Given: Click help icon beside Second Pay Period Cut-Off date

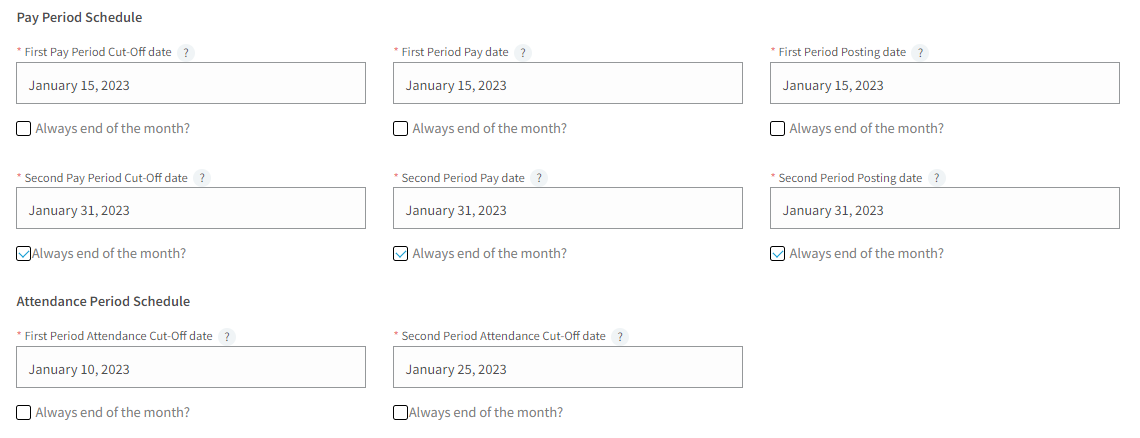Looking at the screenshot, I should click(202, 178).
